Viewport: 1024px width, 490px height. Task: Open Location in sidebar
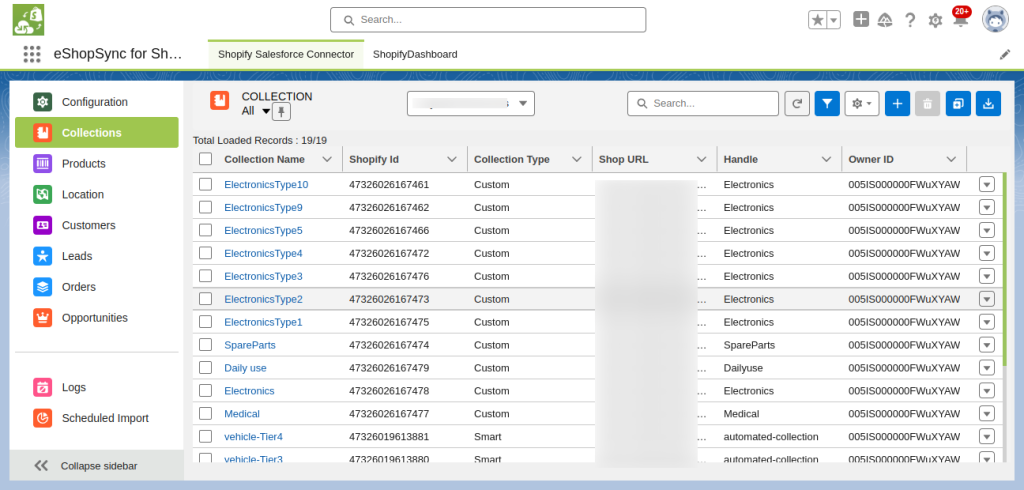click(97, 194)
